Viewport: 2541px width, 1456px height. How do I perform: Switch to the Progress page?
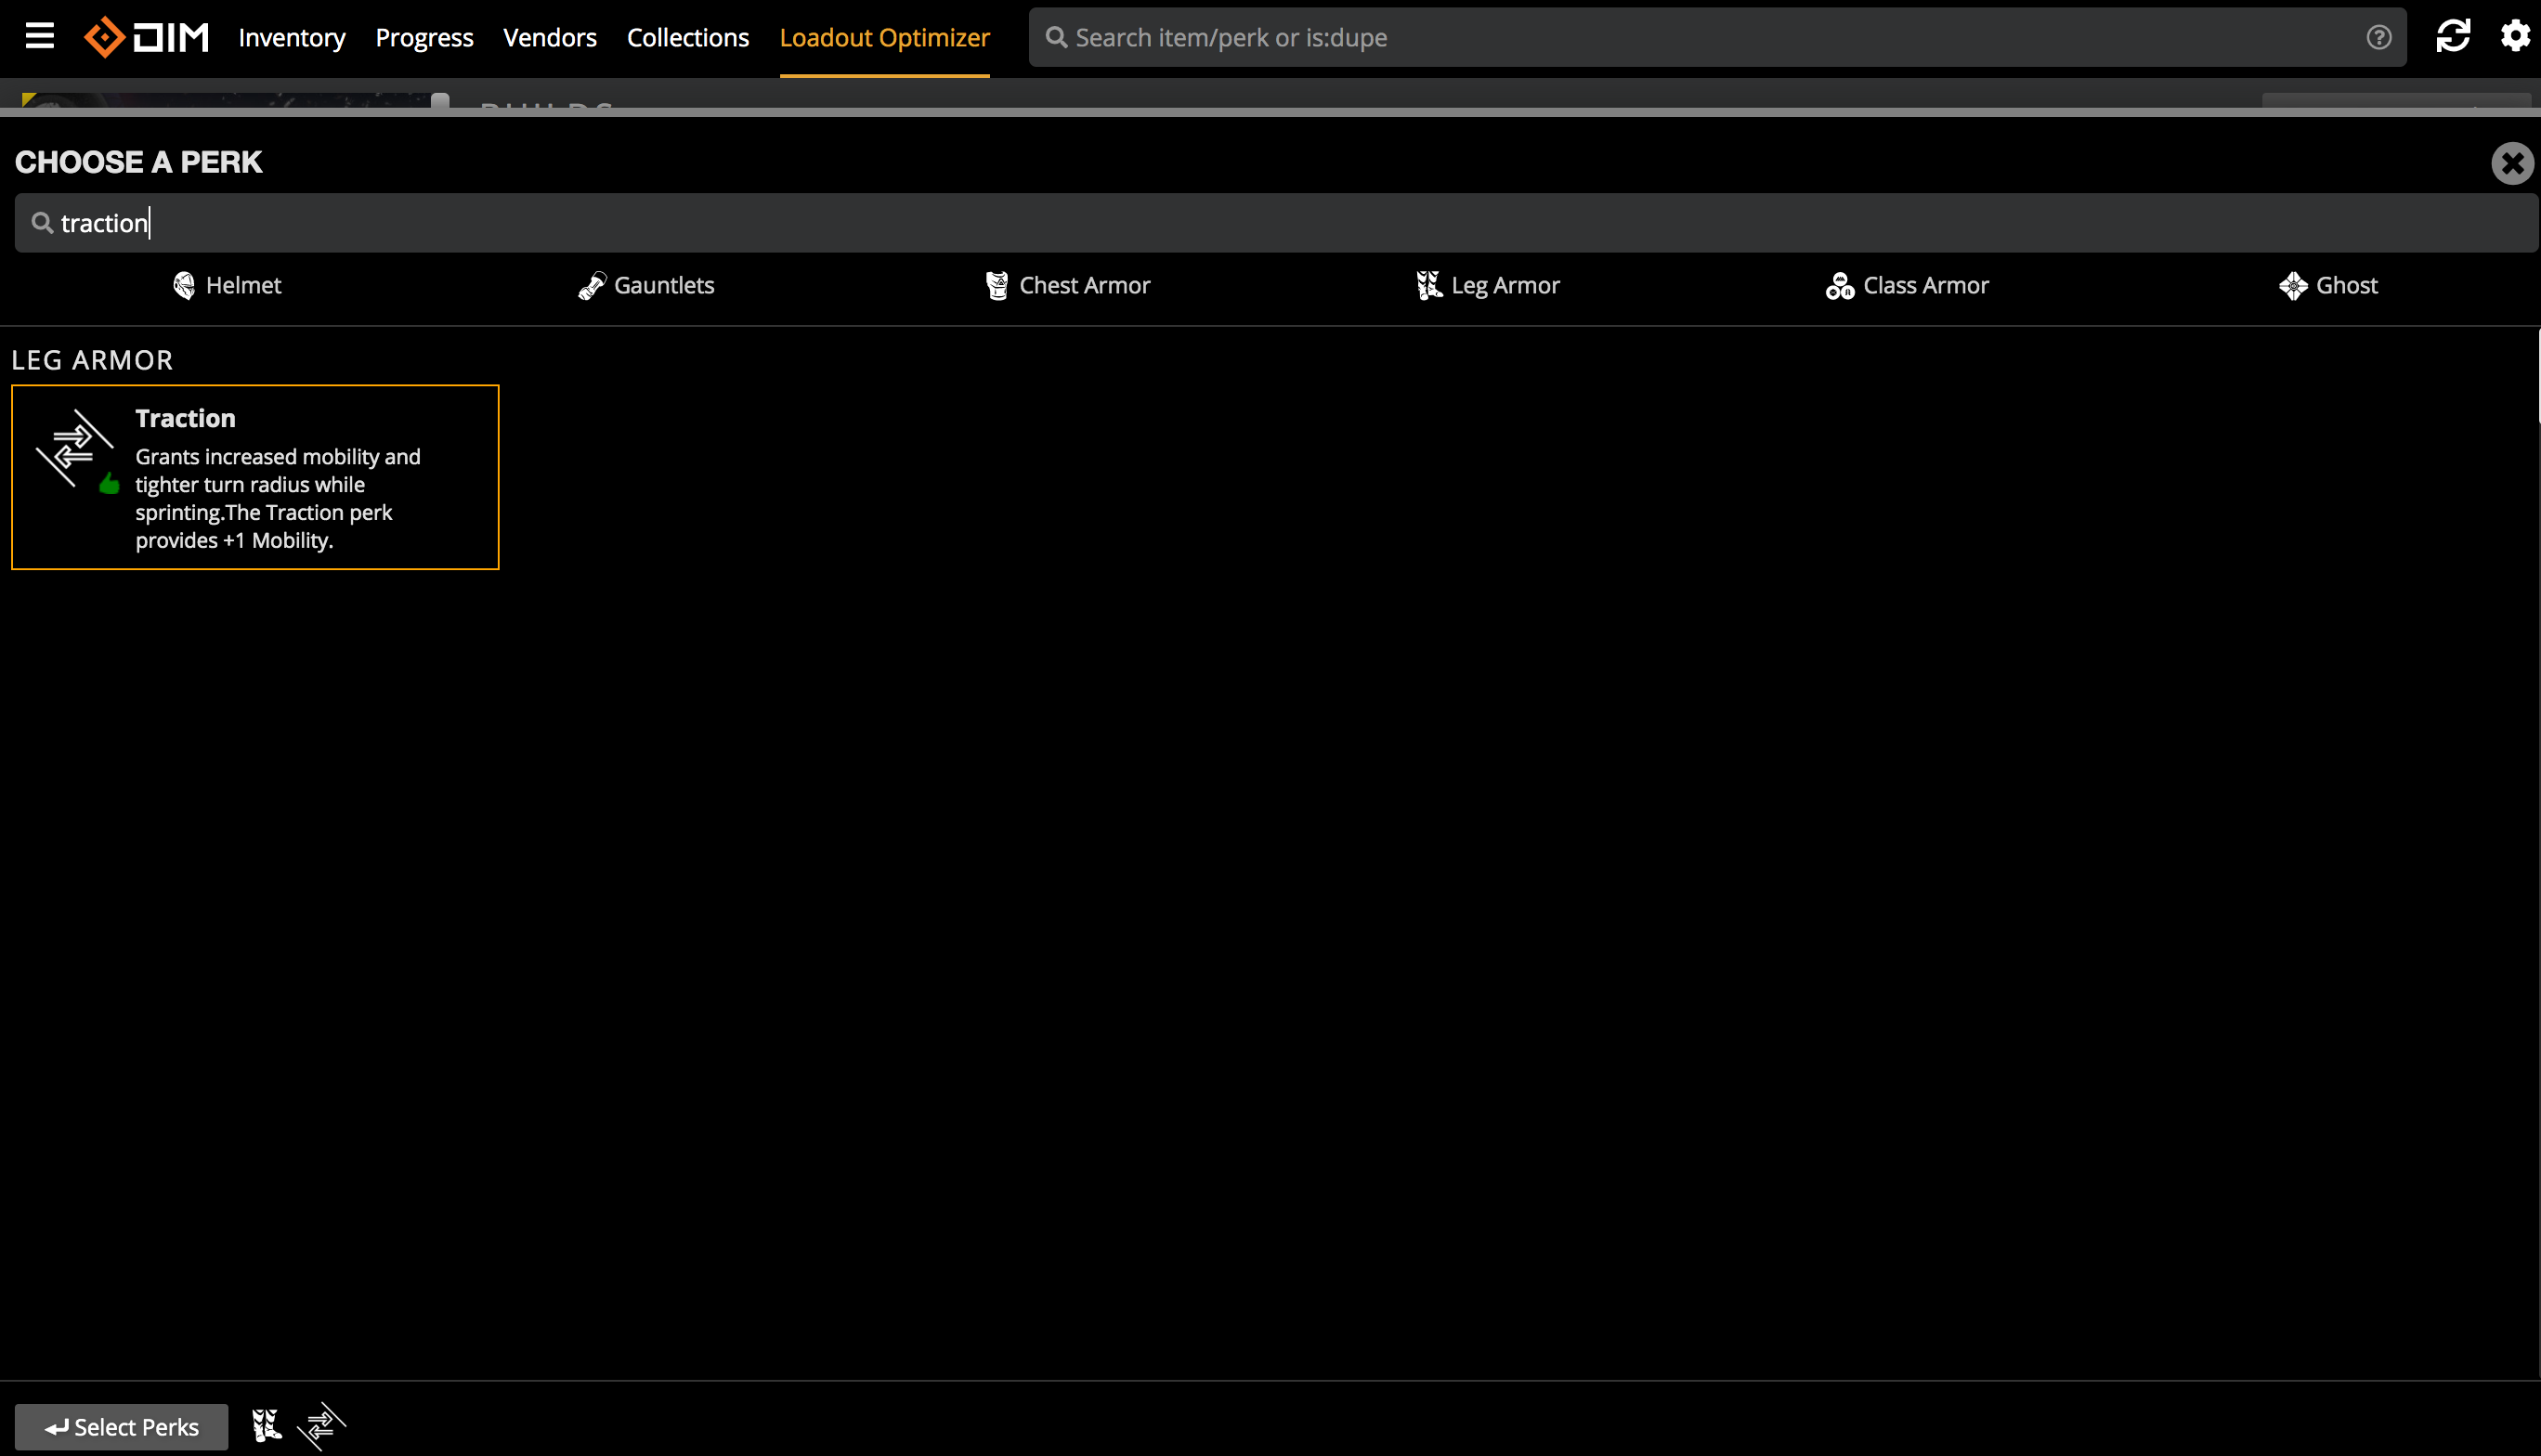424,37
